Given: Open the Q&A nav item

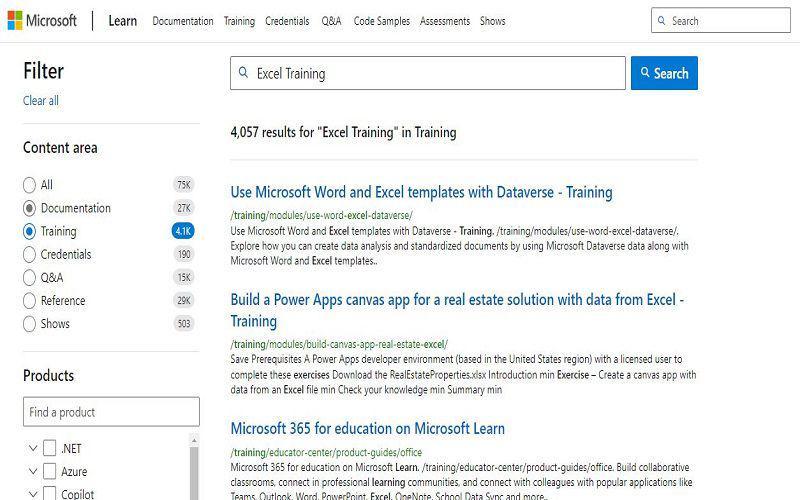Looking at the screenshot, I should 331,21.
